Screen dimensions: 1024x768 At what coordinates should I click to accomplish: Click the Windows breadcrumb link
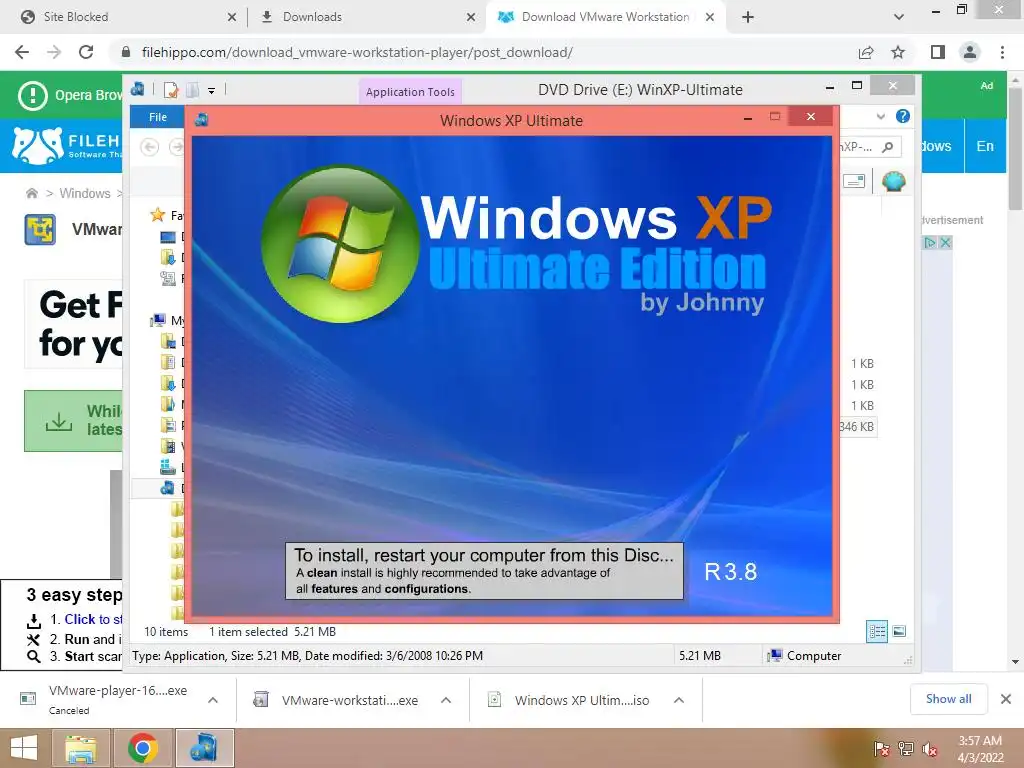[x=85, y=193]
